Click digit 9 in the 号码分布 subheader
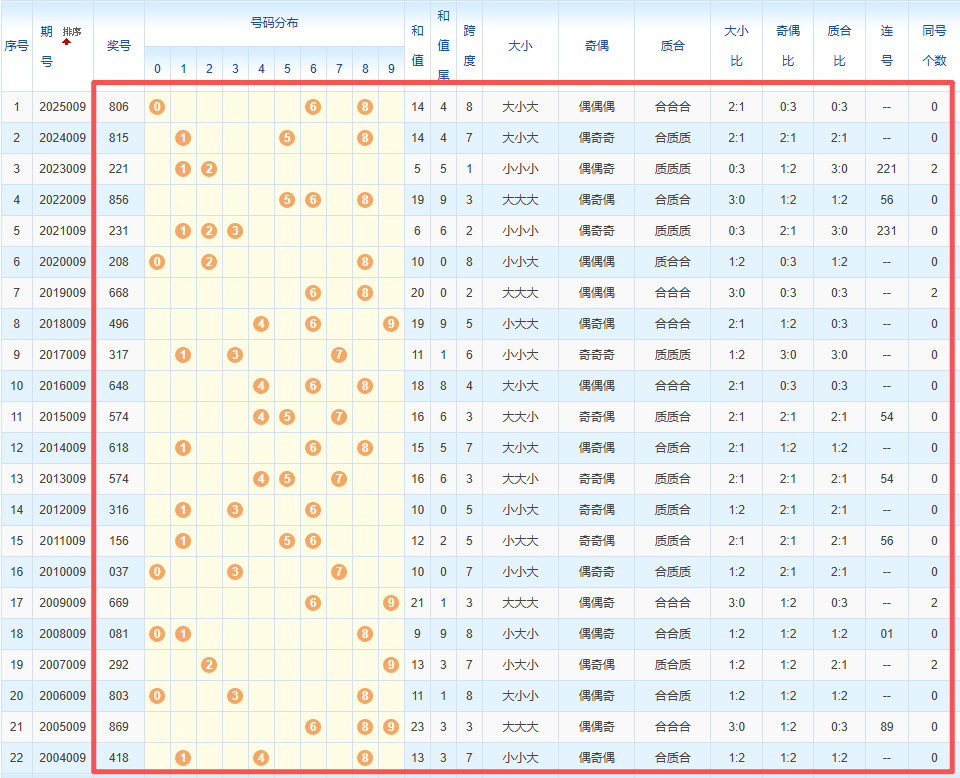The height and width of the screenshot is (778, 960). 391,69
